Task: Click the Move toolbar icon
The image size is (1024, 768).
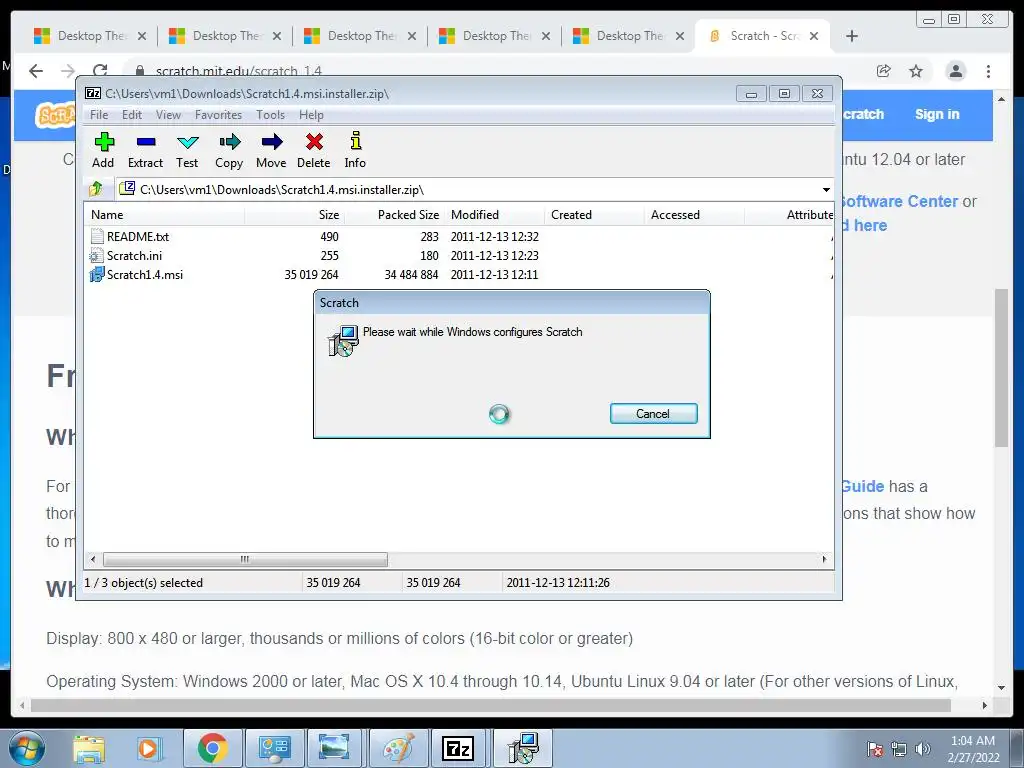Action: click(x=271, y=150)
